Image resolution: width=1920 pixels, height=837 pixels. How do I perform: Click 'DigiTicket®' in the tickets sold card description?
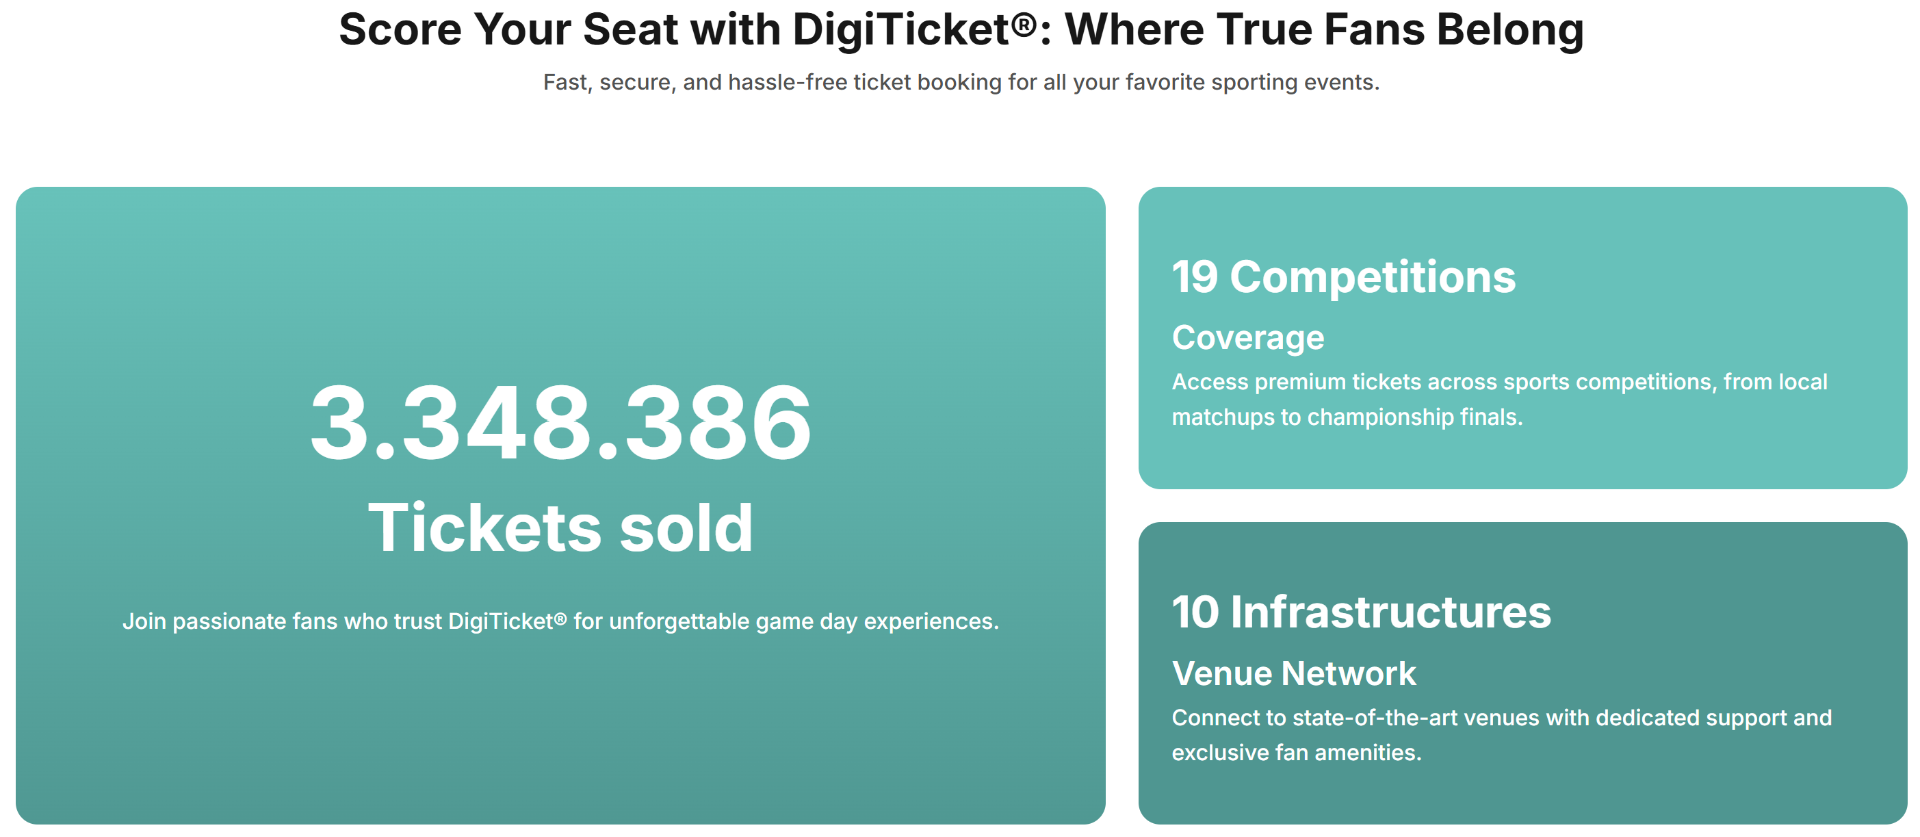507,621
